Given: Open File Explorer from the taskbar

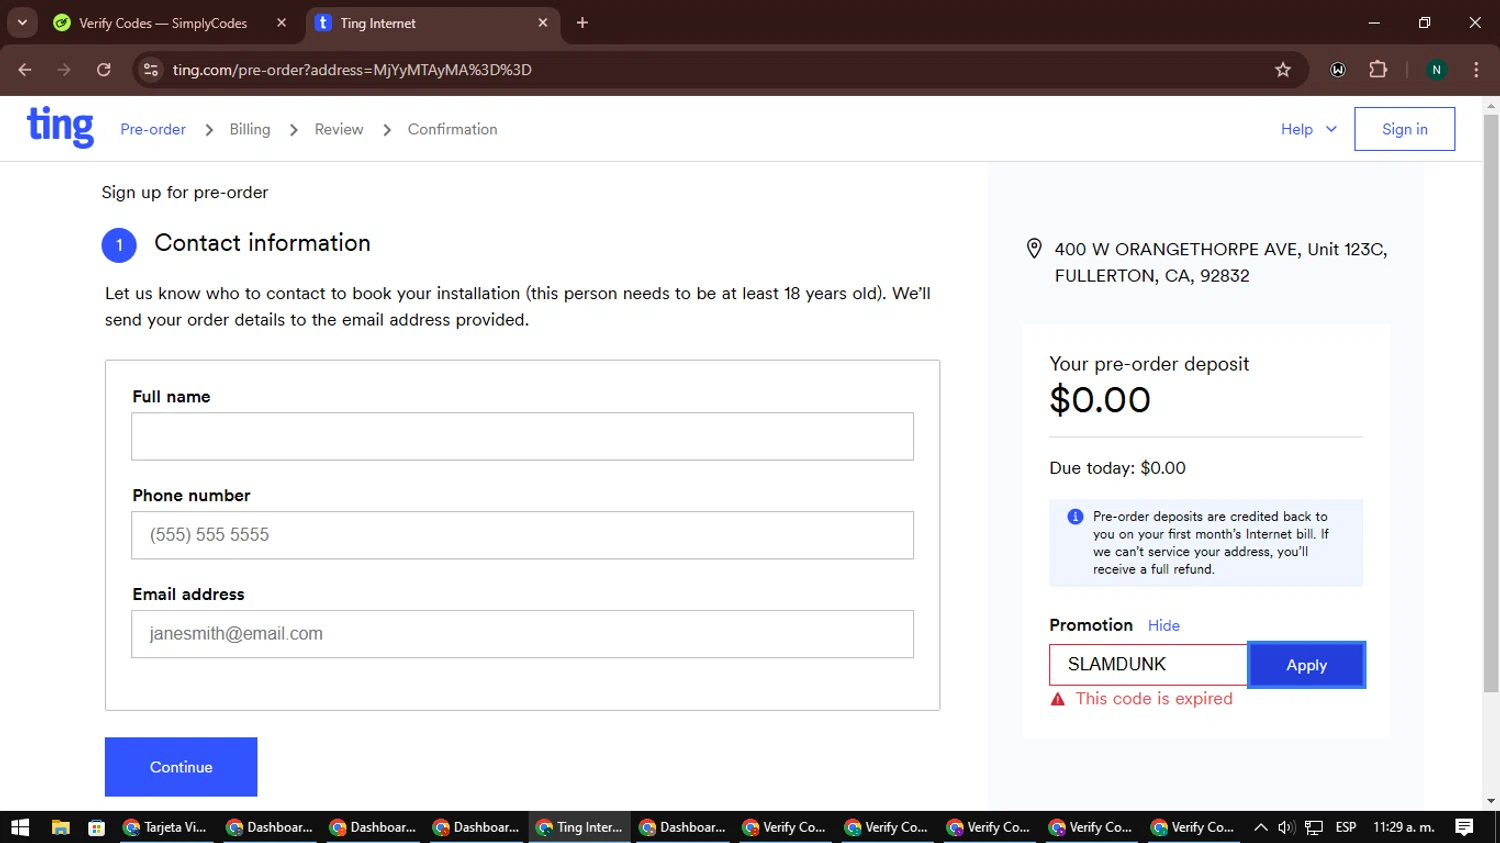Looking at the screenshot, I should click(x=61, y=827).
